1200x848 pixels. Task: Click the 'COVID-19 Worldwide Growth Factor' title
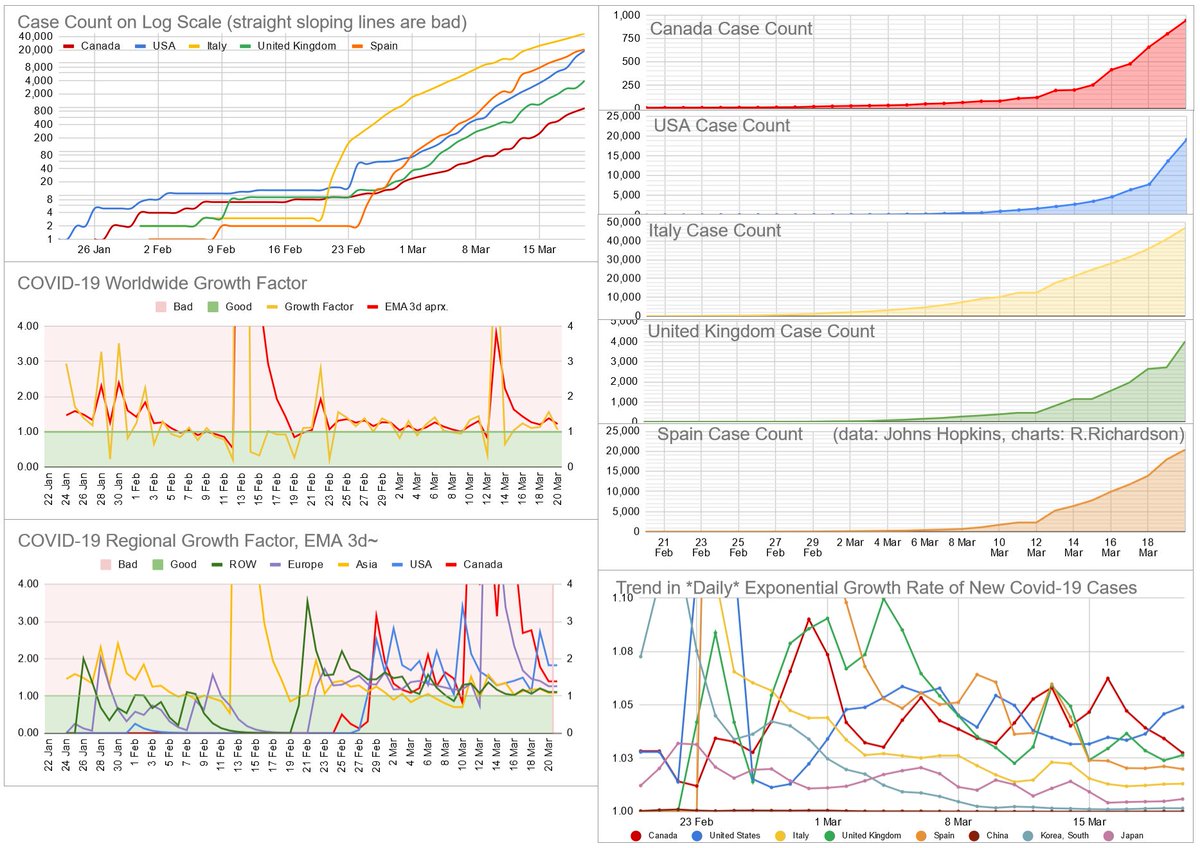click(162, 282)
